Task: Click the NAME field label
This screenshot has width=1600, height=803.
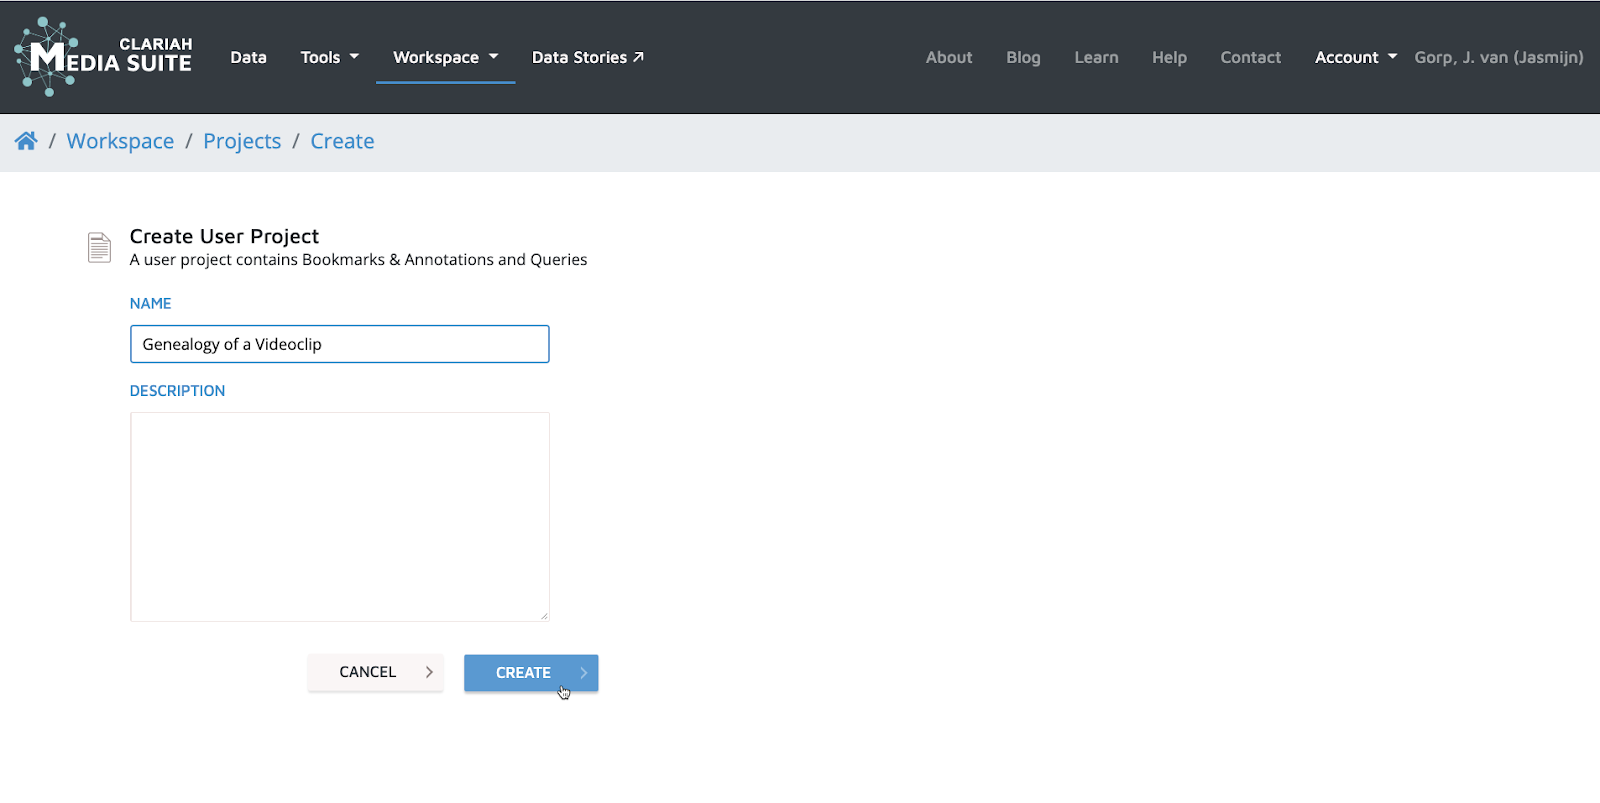Action: pyautogui.click(x=150, y=303)
